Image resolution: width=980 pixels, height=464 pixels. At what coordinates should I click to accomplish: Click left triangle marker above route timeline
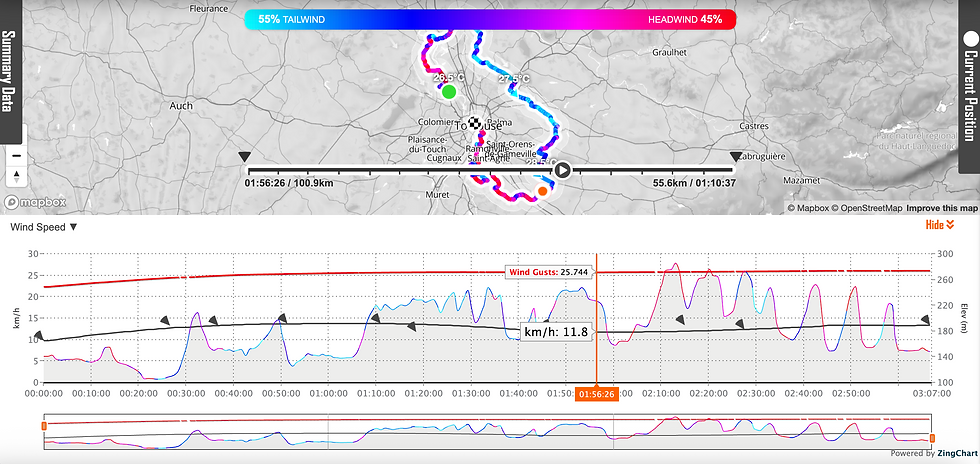[244, 156]
